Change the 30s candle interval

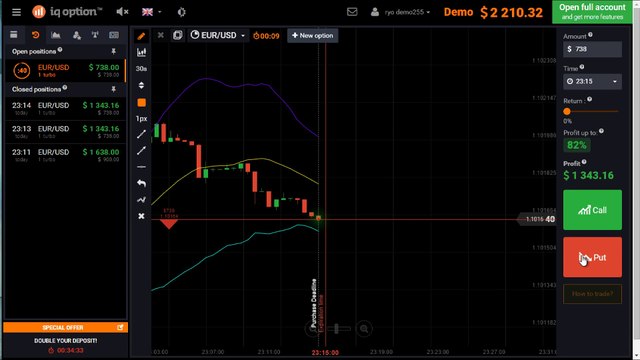(x=141, y=69)
